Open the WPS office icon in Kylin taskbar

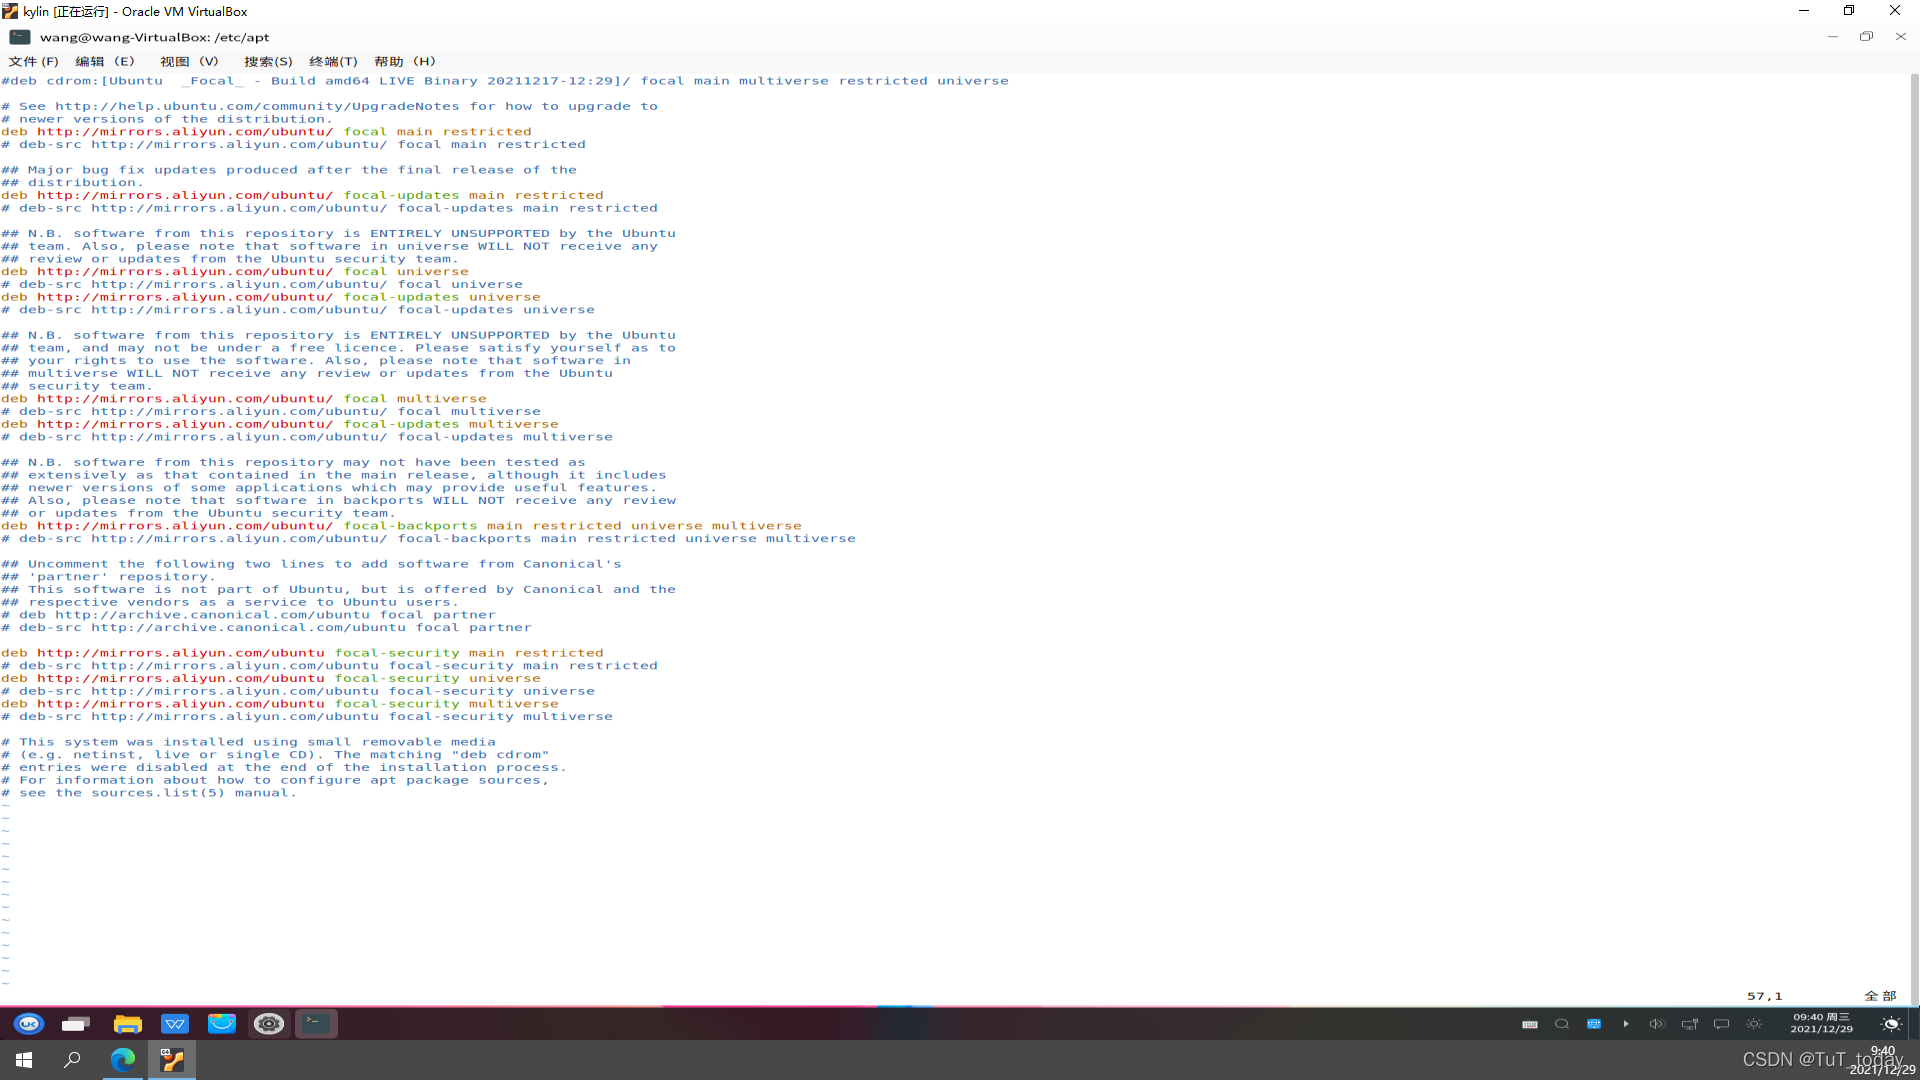point(175,1023)
